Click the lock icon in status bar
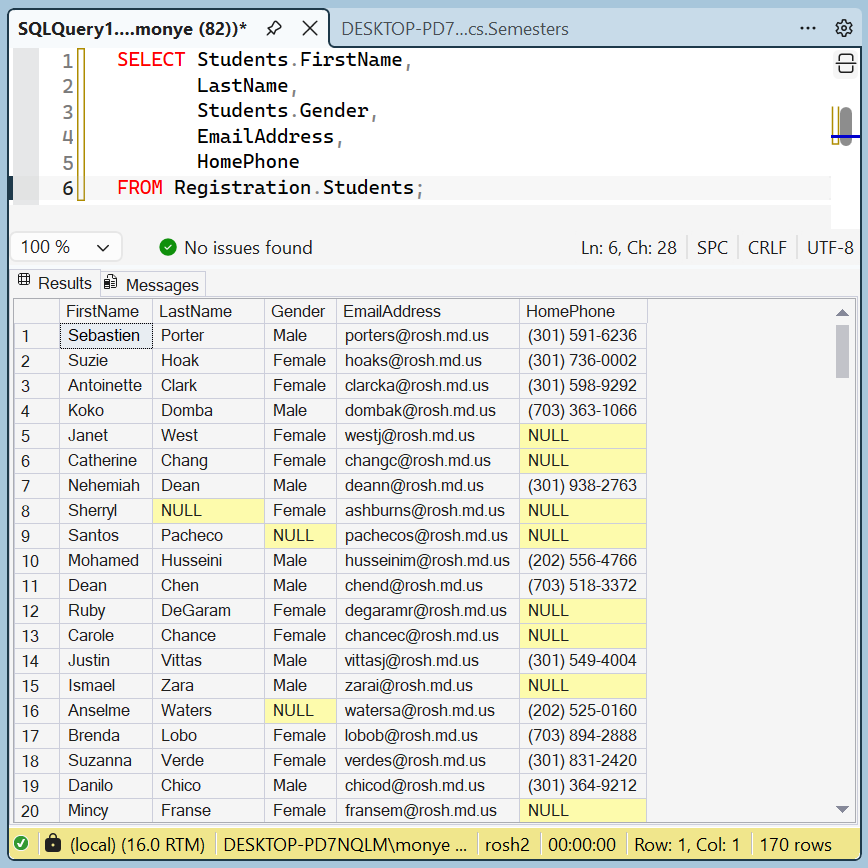Image resolution: width=868 pixels, height=868 pixels. [53, 843]
